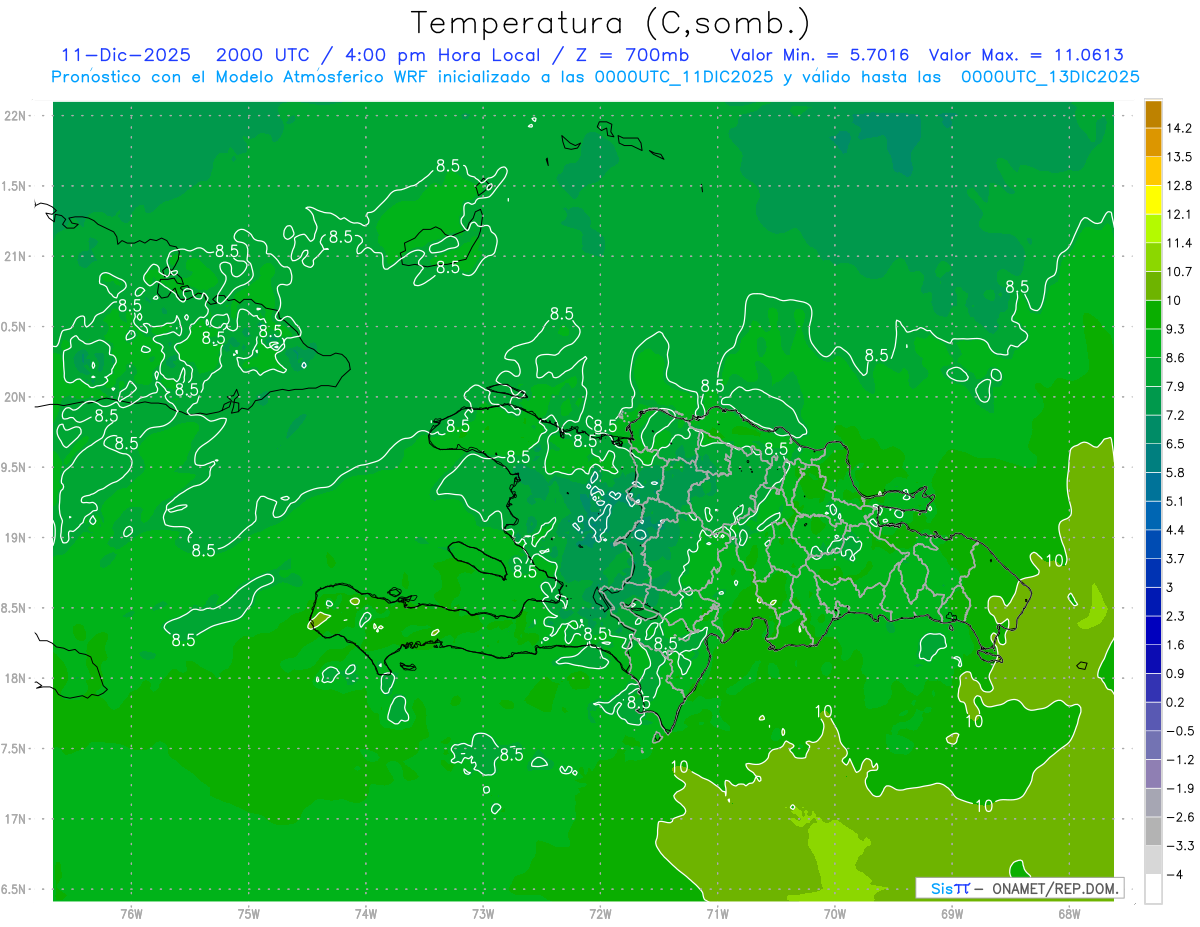The width and height of the screenshot is (1200, 927).
Task: Click the 'Valor Min. = 5.7016' readout
Action: 820,55
